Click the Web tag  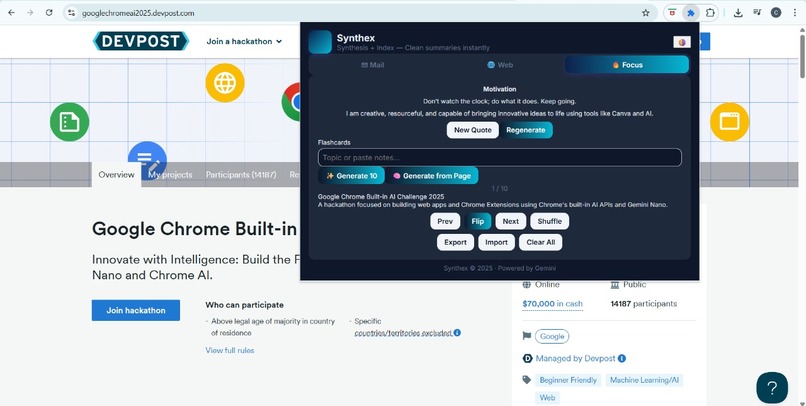click(547, 398)
